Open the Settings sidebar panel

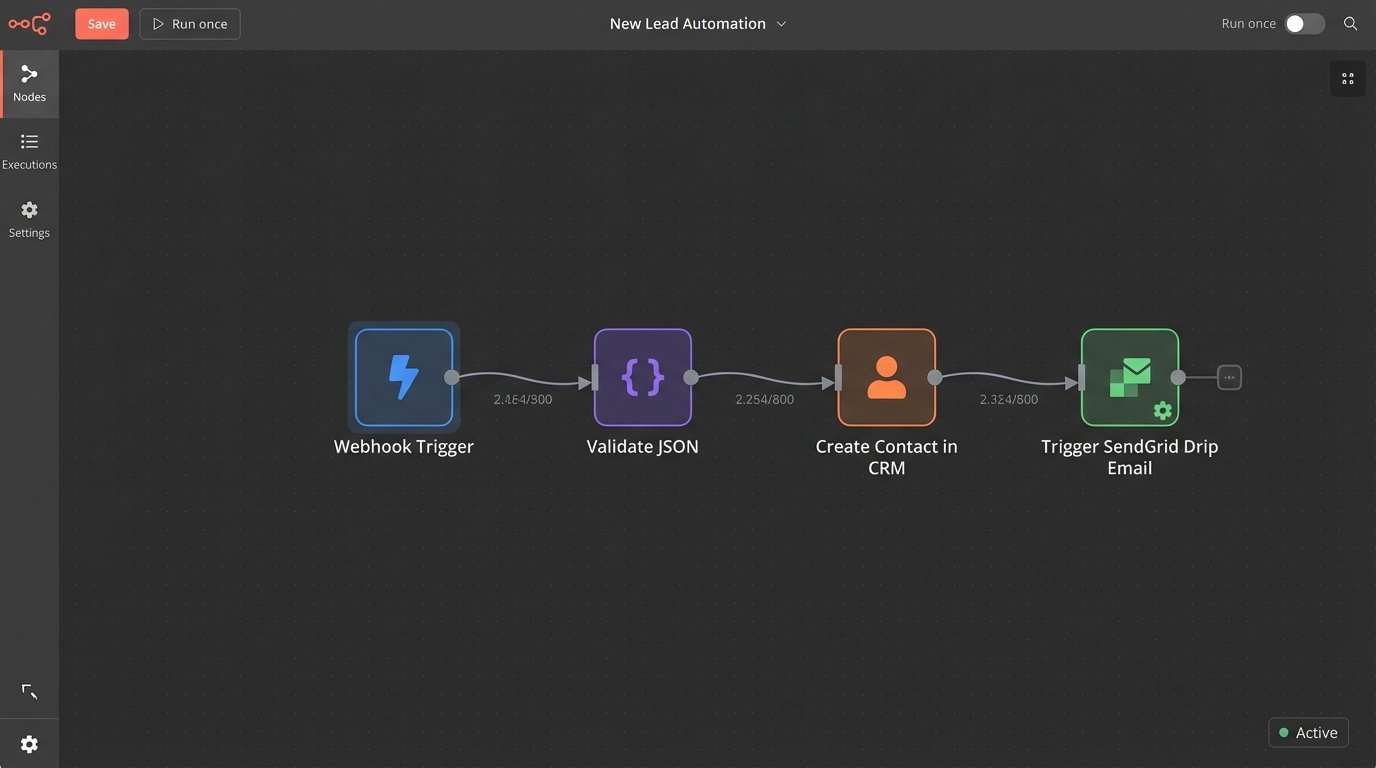(x=29, y=218)
